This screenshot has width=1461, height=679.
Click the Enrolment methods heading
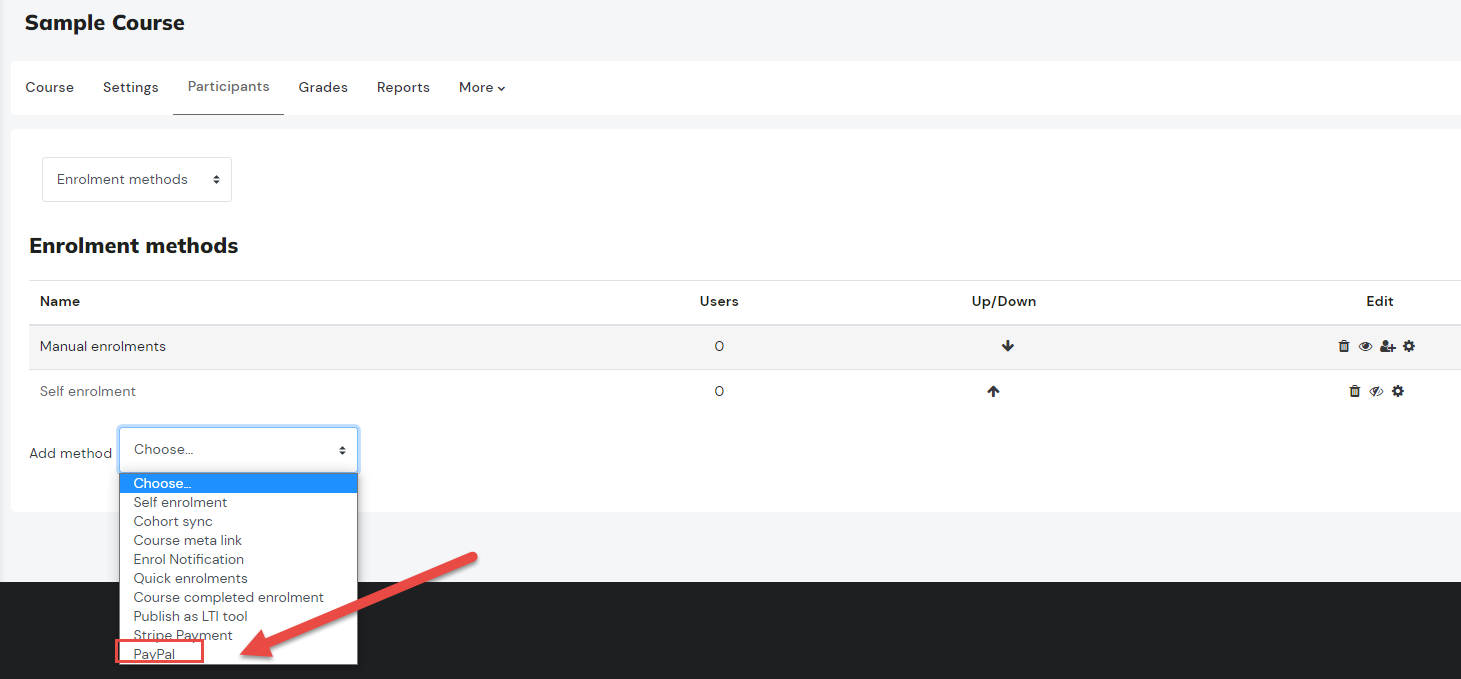coord(134,245)
